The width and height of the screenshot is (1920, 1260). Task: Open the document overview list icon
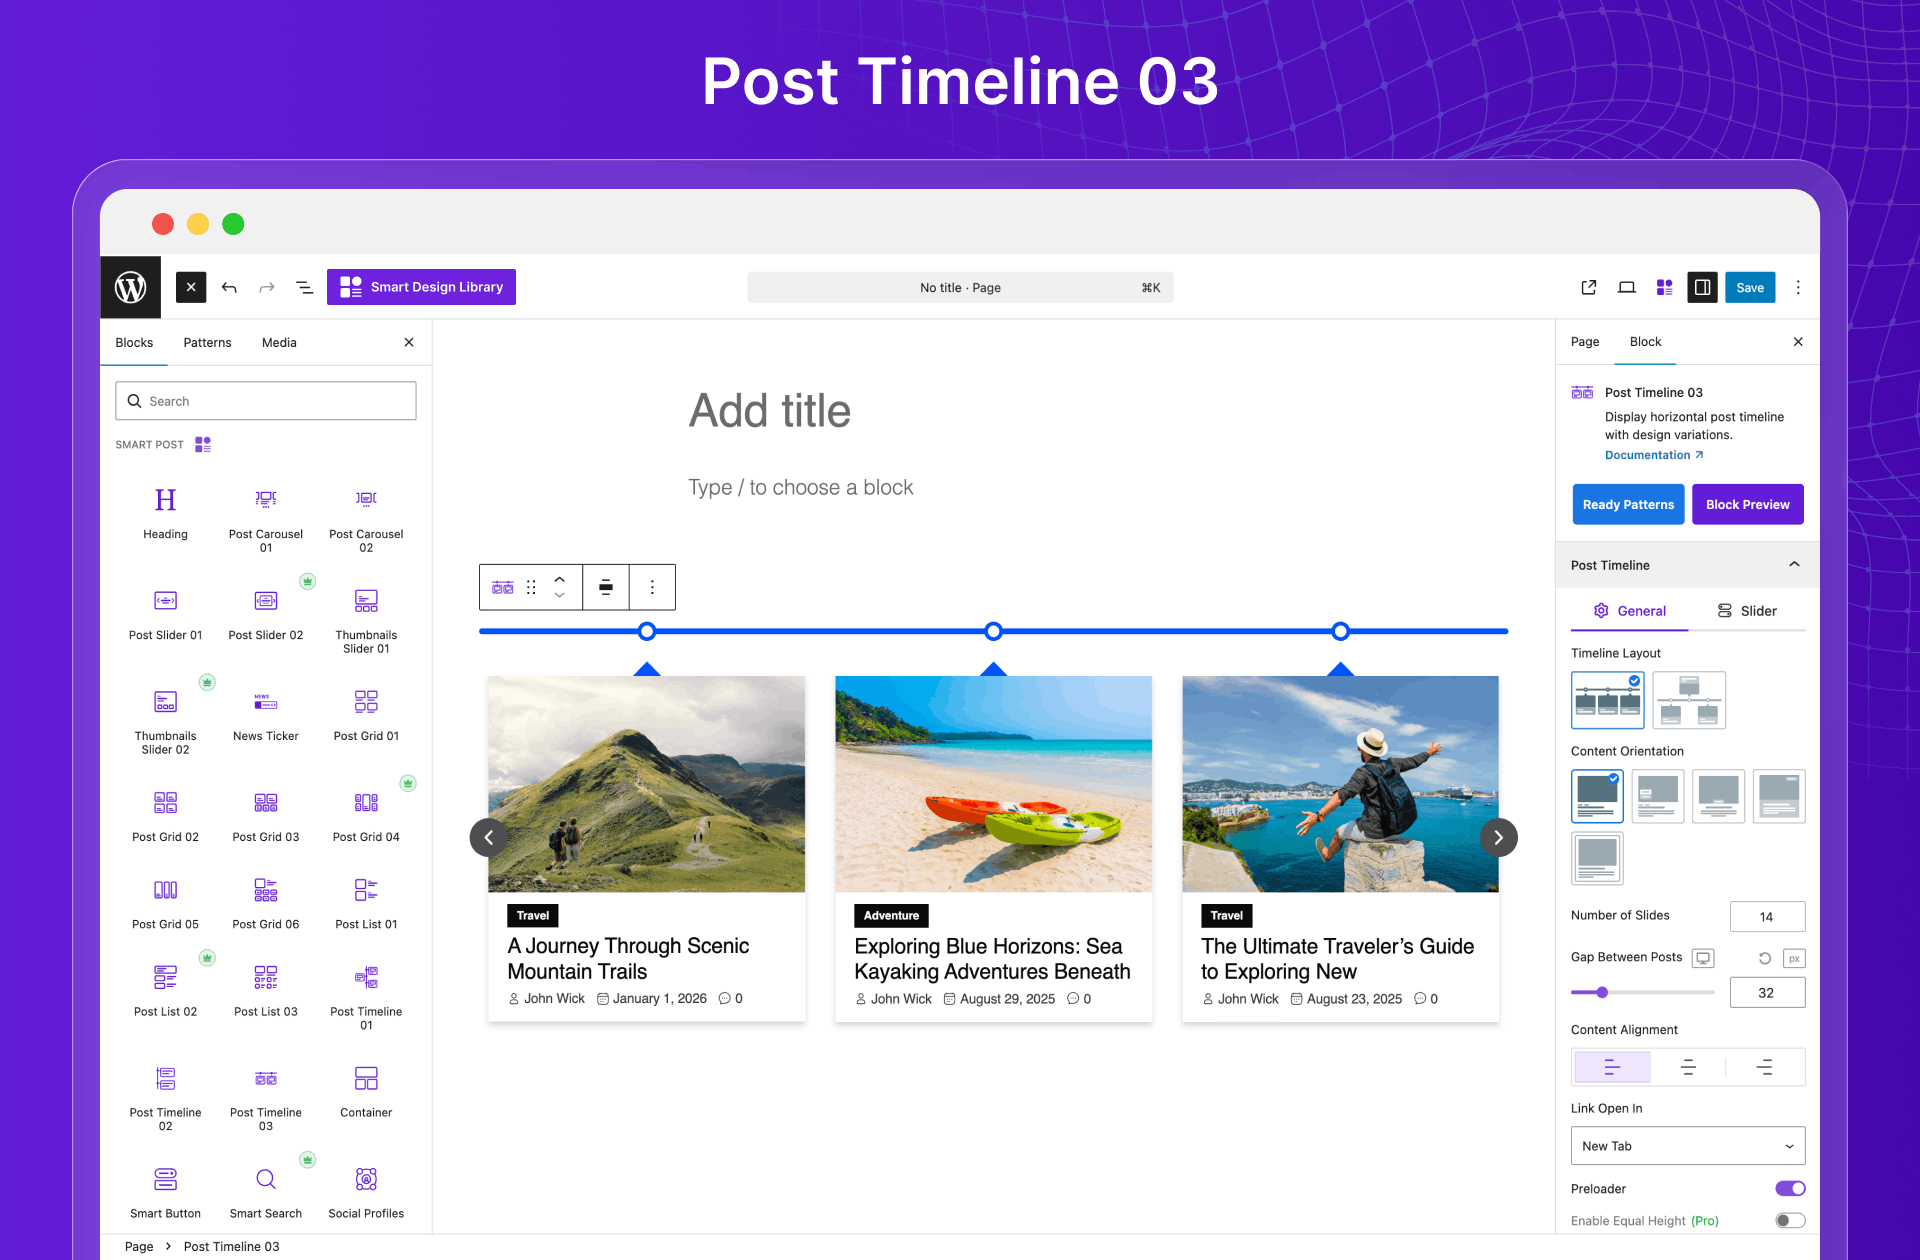click(x=304, y=288)
